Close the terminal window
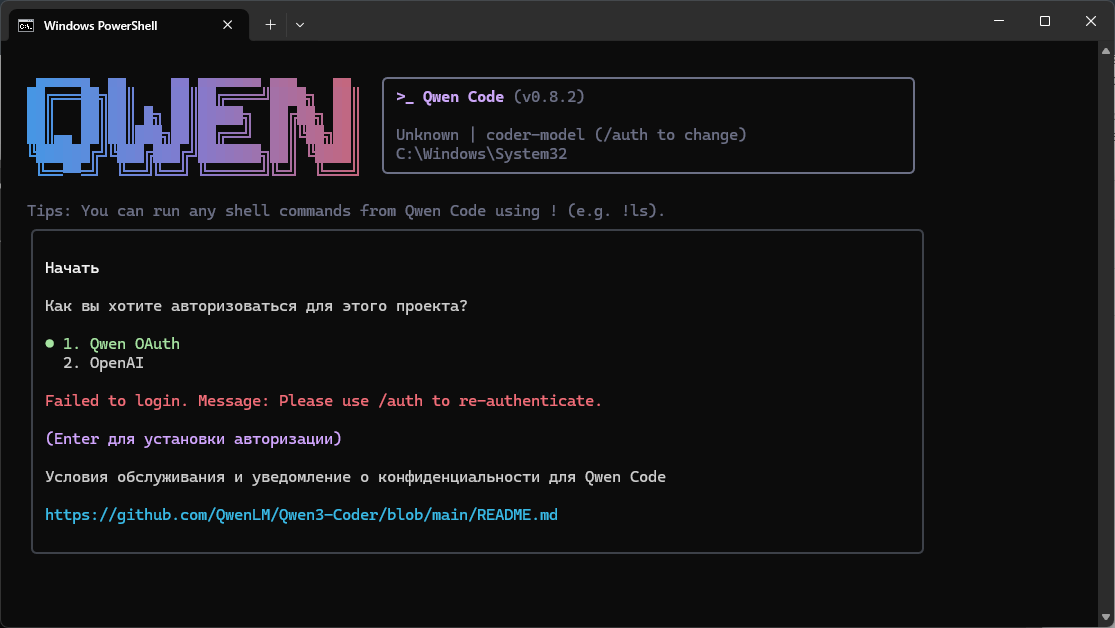Image resolution: width=1115 pixels, height=628 pixels. 1090,21
